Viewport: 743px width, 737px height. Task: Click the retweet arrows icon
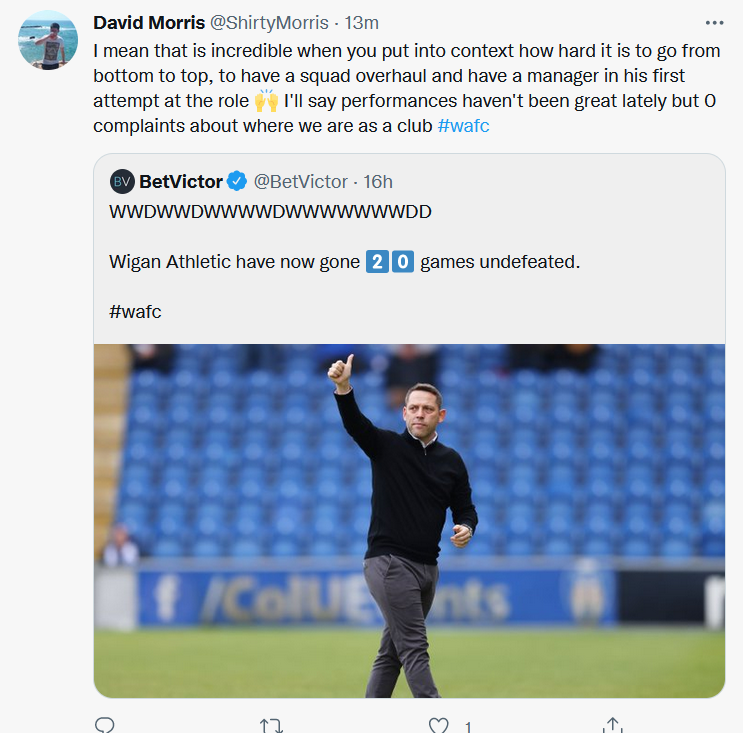click(x=271, y=726)
